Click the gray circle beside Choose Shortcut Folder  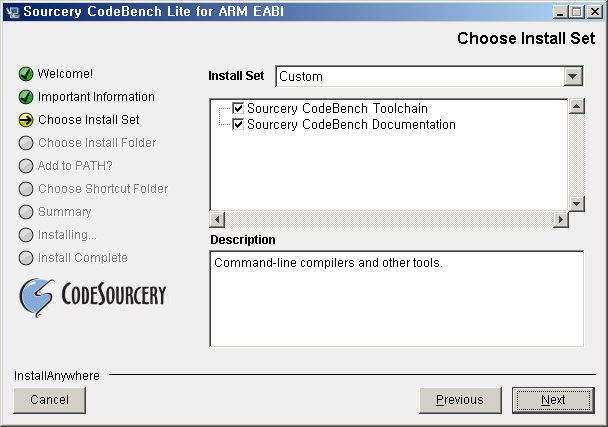[26, 189]
